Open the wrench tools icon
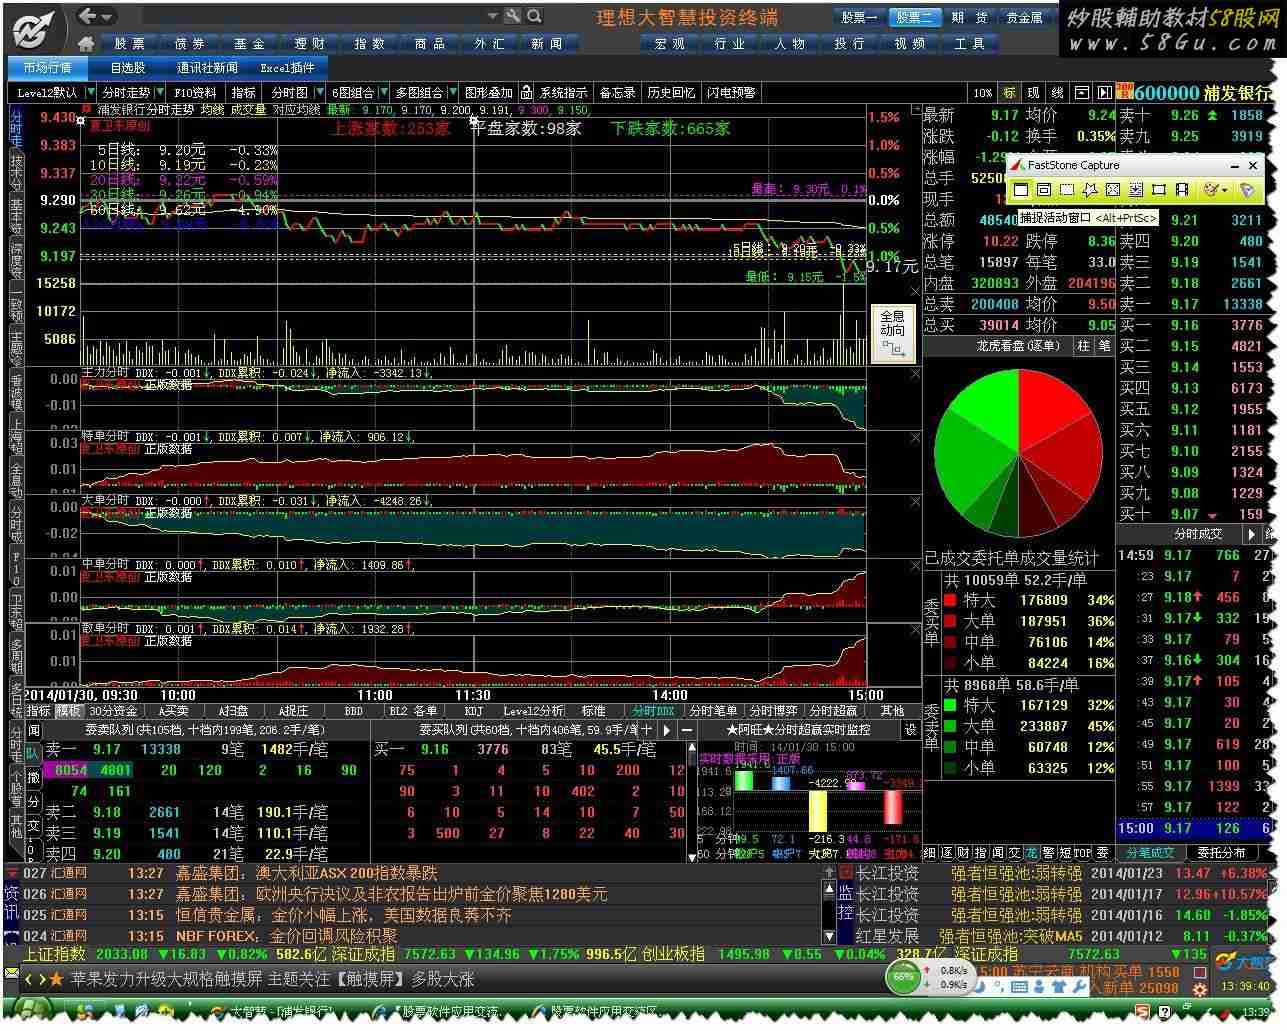This screenshot has height=1031, width=1287. point(513,16)
